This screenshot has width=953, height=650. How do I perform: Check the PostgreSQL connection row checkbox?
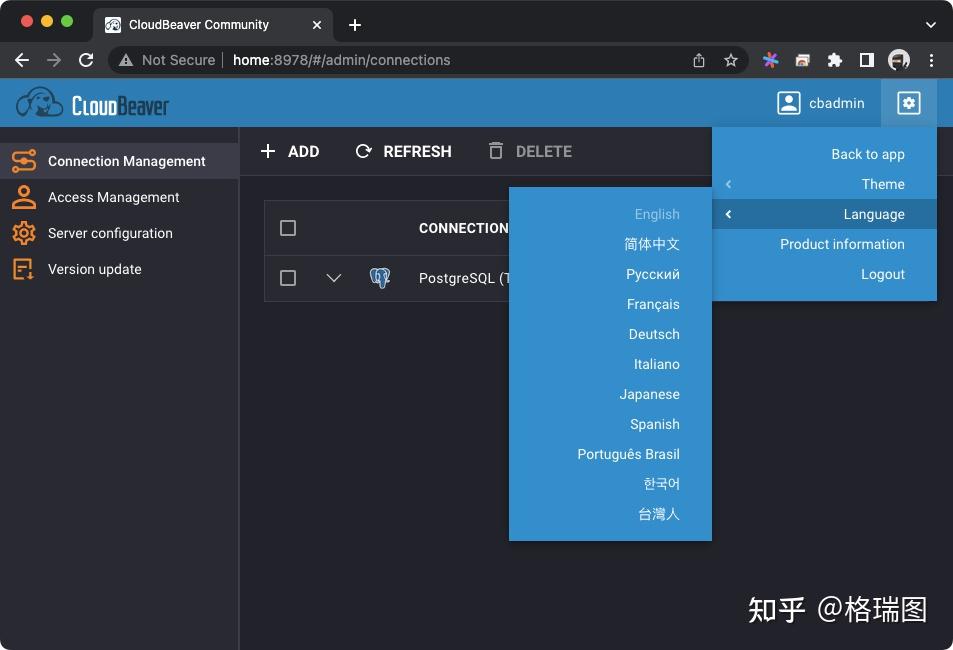288,278
